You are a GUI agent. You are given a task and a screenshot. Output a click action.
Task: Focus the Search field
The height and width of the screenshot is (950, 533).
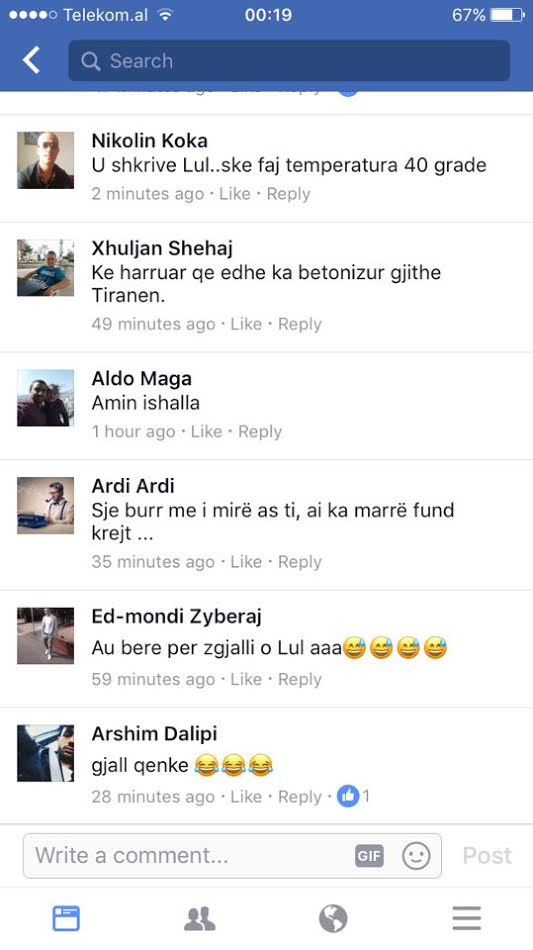click(289, 61)
